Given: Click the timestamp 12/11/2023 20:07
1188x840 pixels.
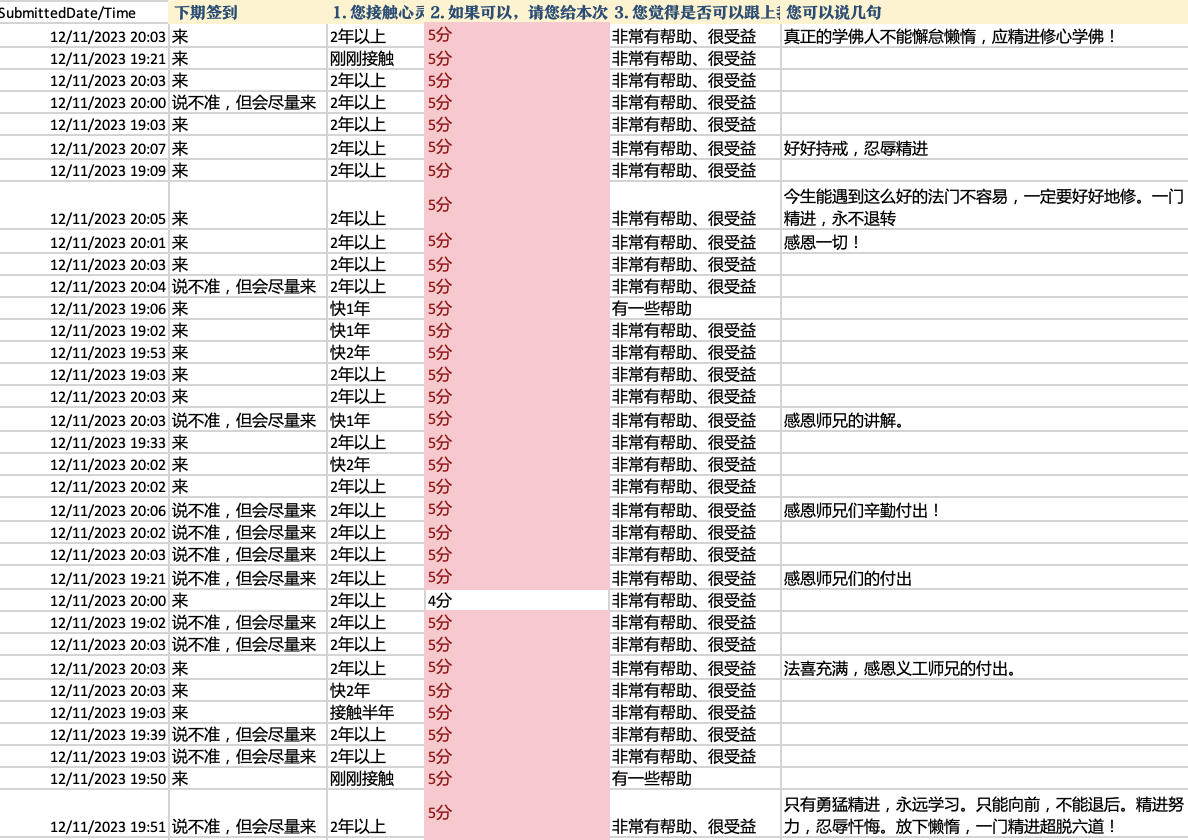Looking at the screenshot, I should 108,148.
